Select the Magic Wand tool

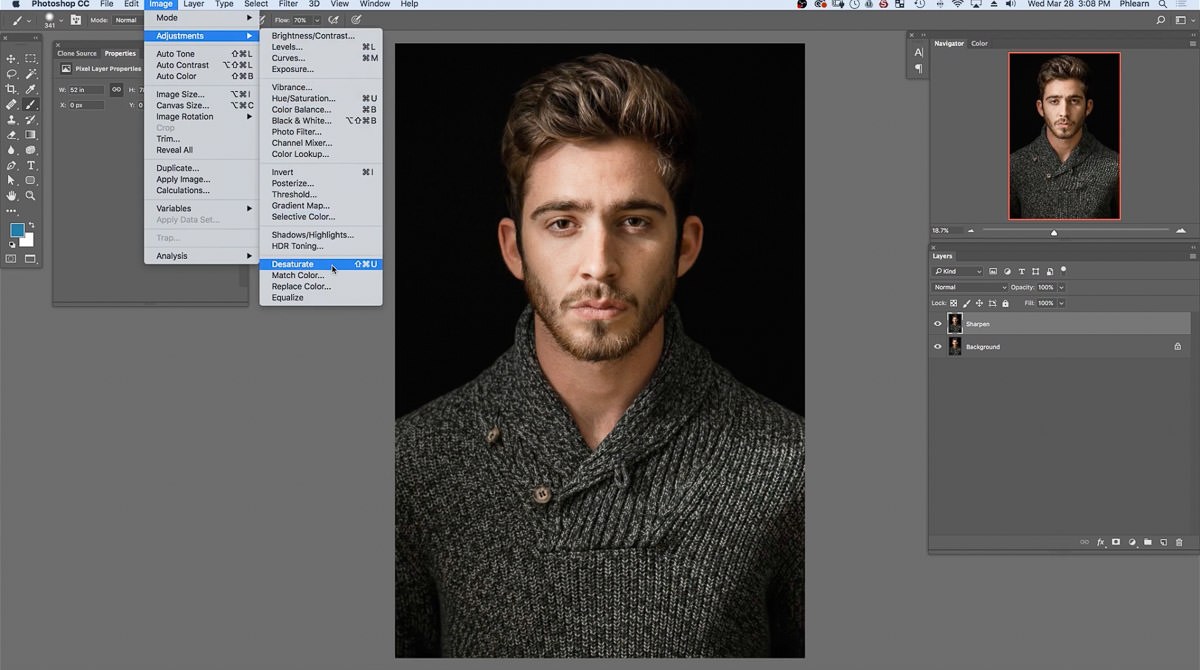(31, 74)
